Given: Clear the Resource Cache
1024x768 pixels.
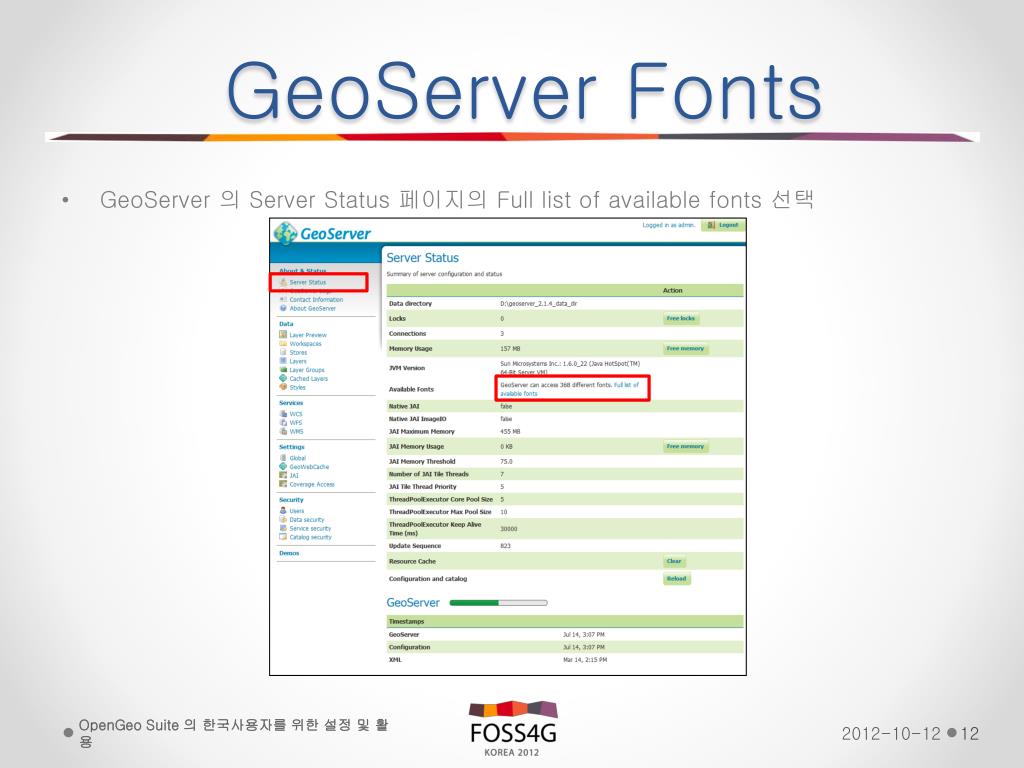Looking at the screenshot, I should 674,561.
